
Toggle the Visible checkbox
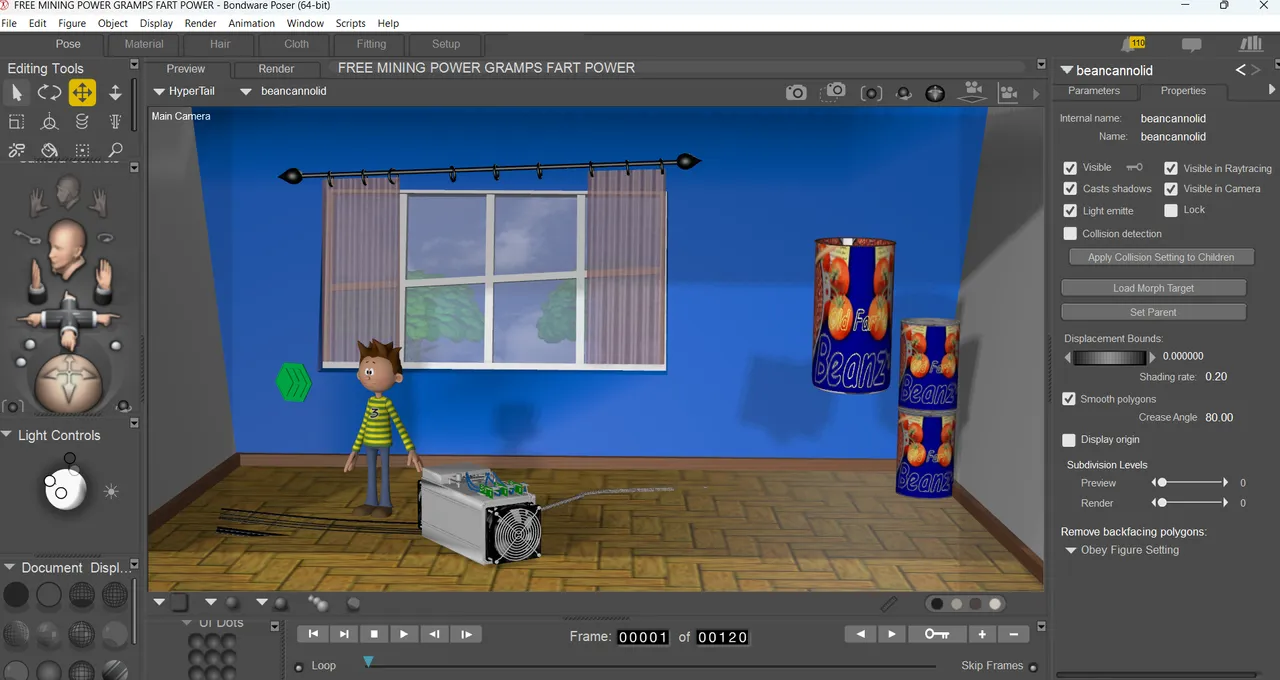pos(1070,168)
